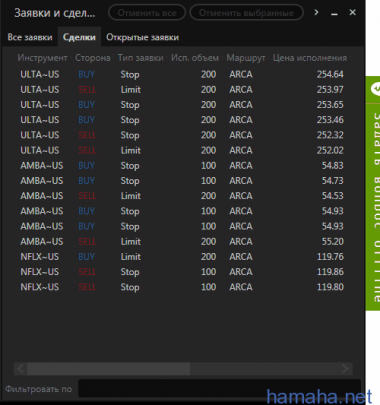The image size is (380, 405).
Task: Expand more actions with the right chevron
Action: pyautogui.click(x=316, y=12)
